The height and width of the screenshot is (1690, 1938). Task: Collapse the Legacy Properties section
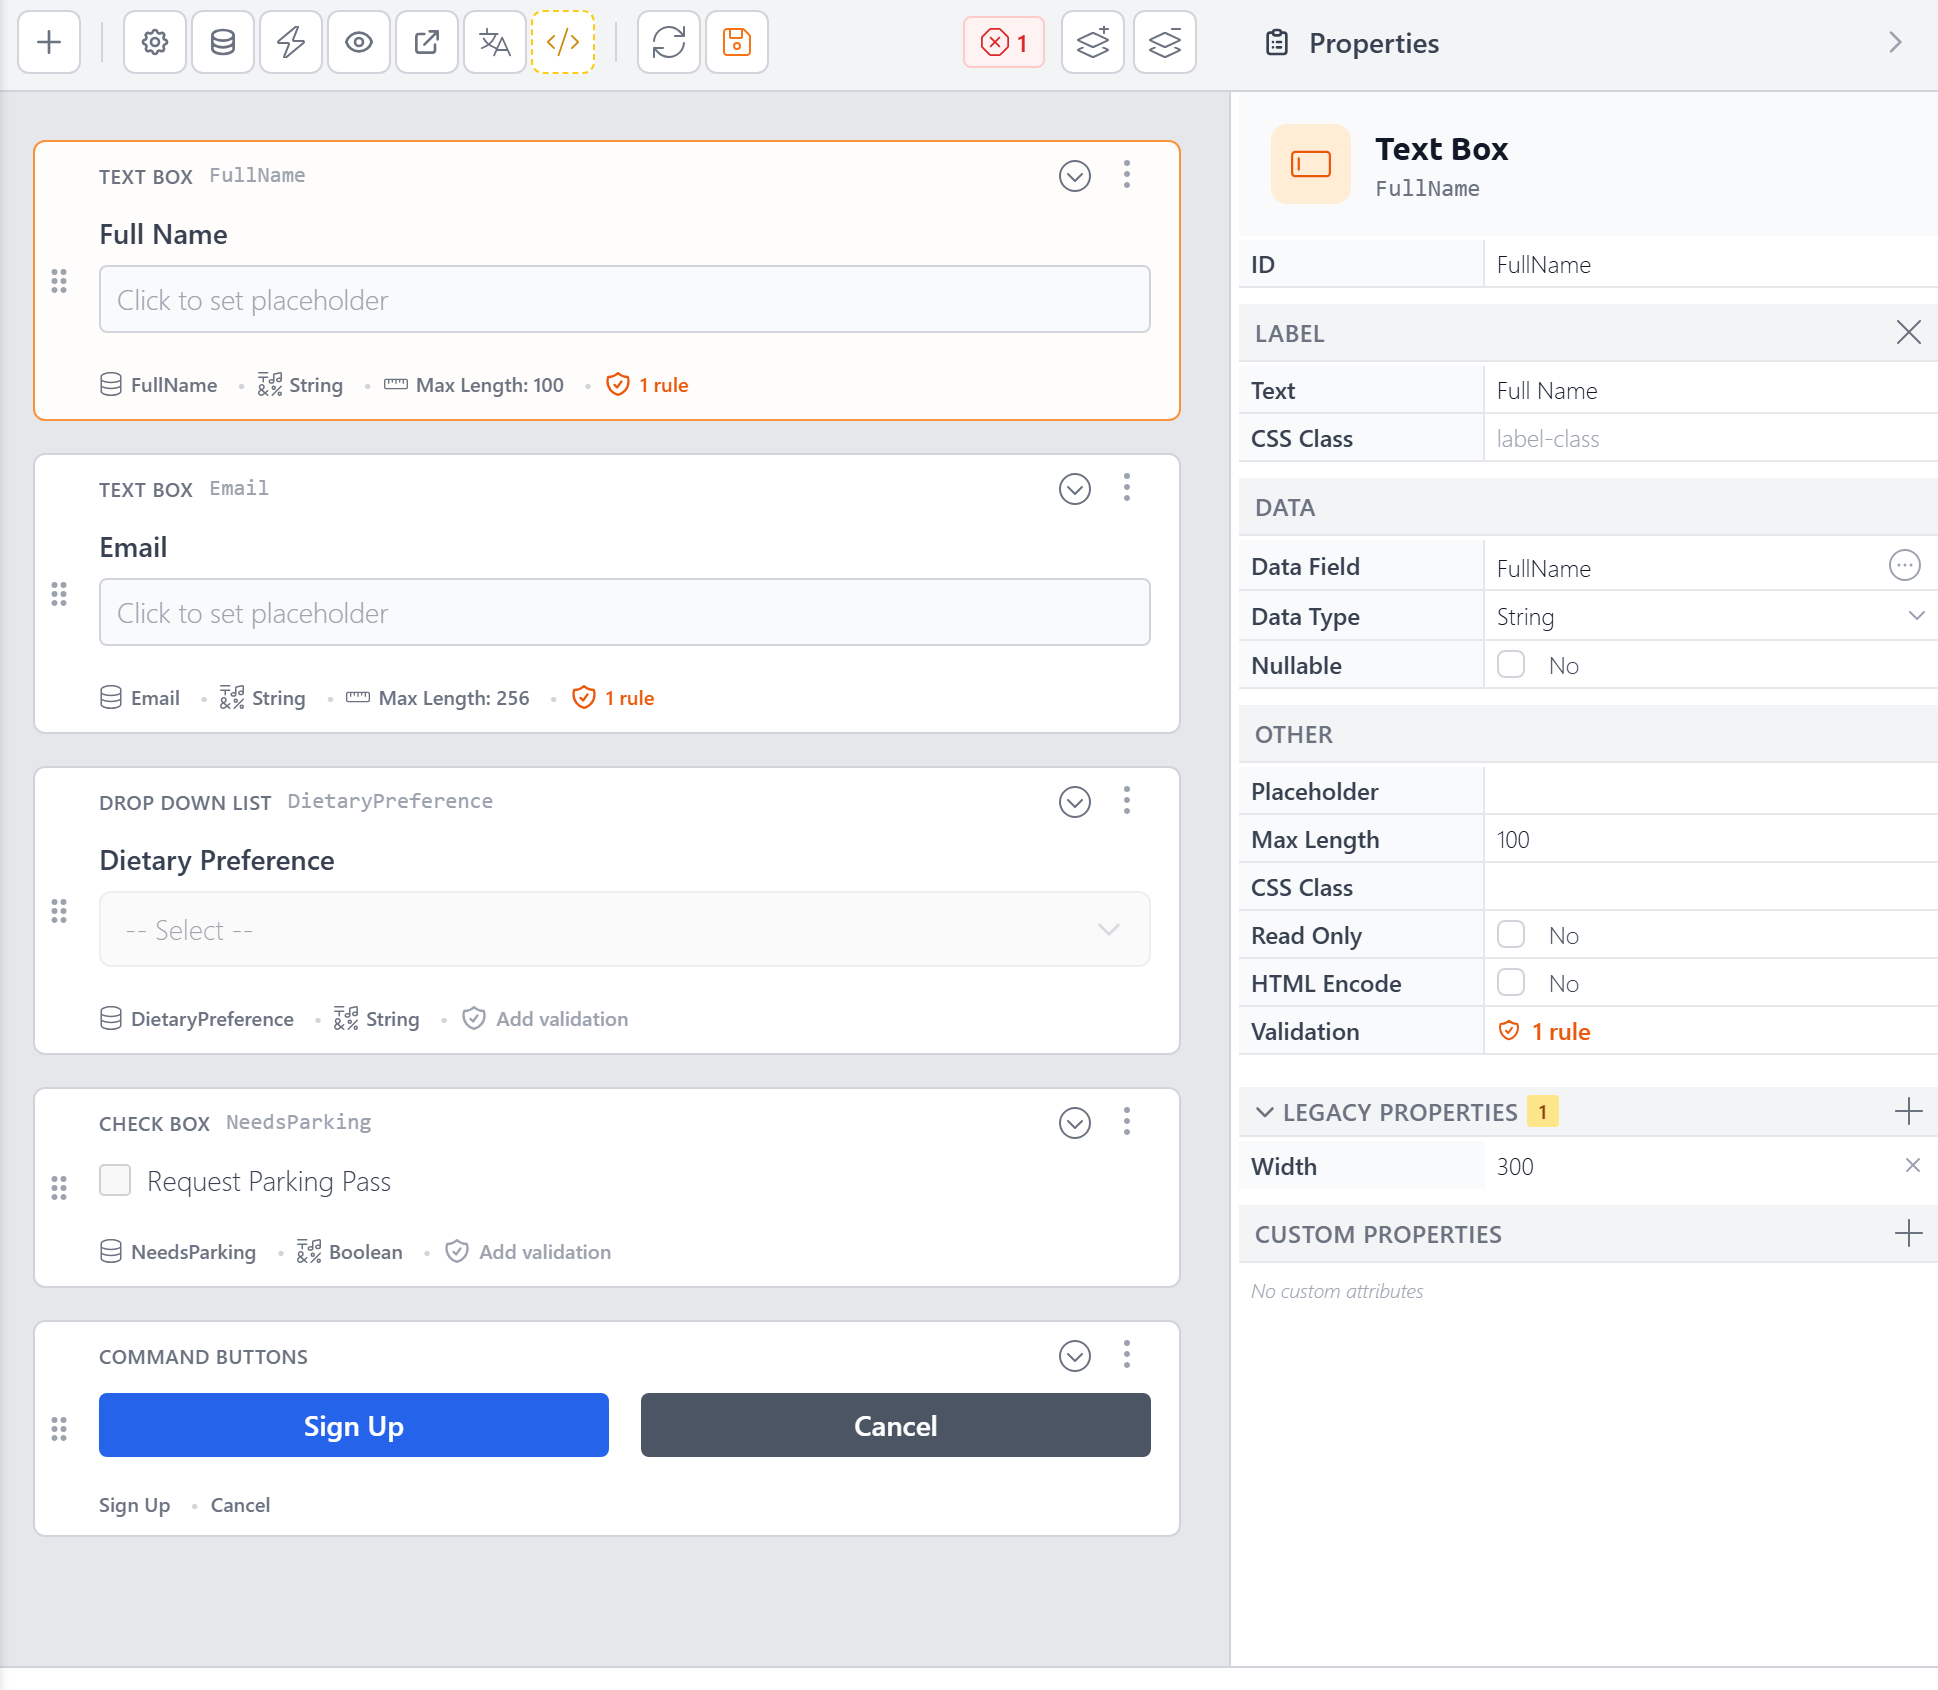coord(1265,1112)
